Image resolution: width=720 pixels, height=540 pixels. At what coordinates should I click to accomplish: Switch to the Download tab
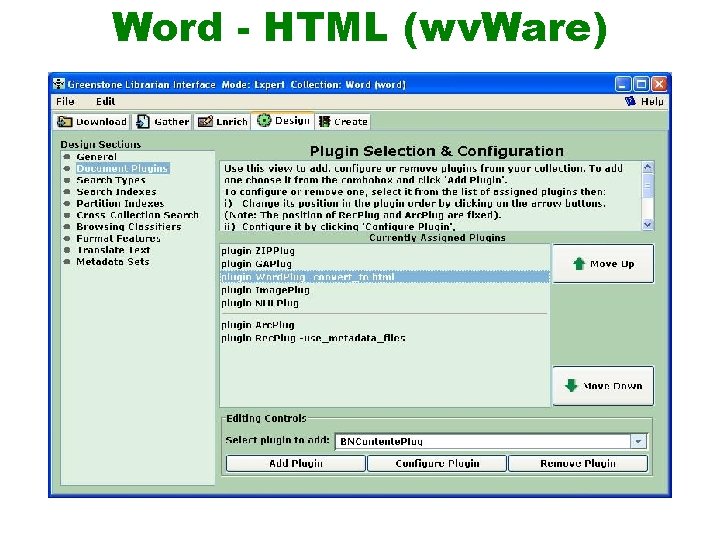point(92,122)
